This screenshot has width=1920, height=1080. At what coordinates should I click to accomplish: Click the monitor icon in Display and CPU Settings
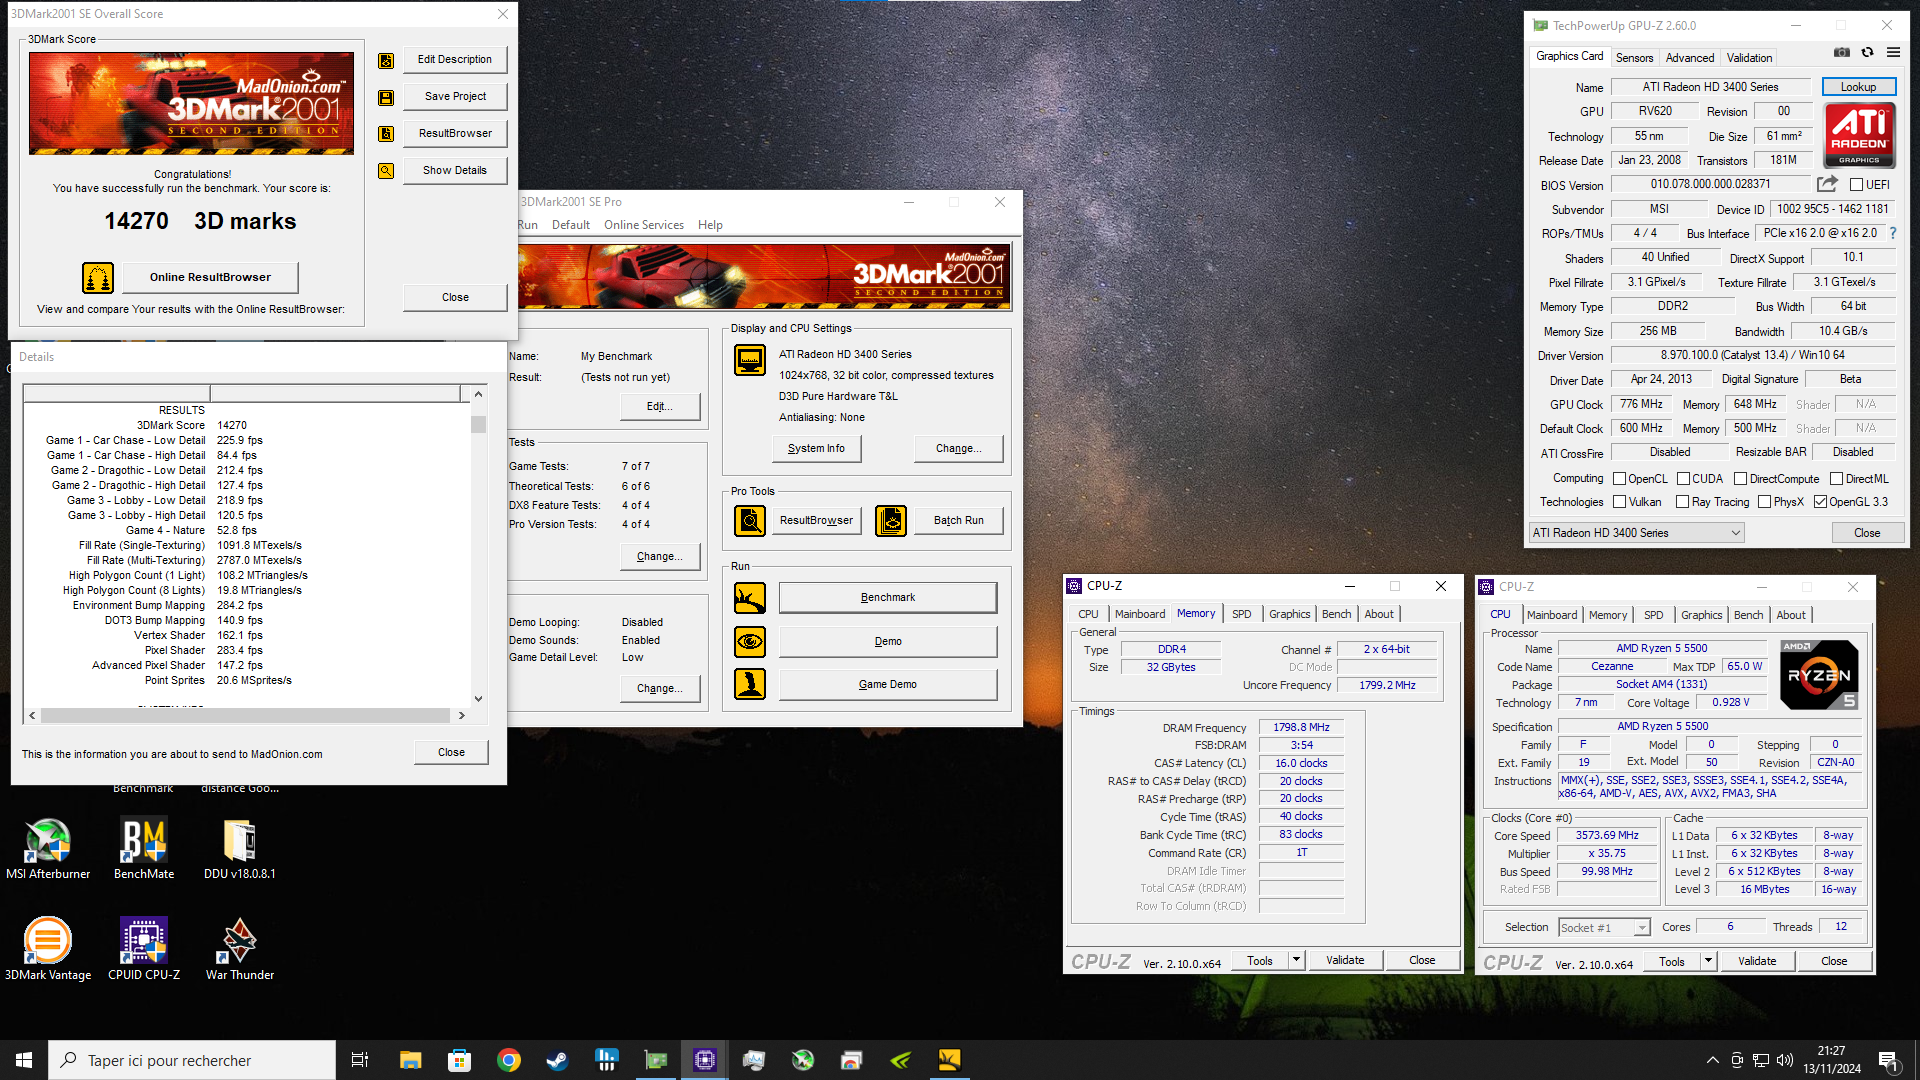(x=750, y=359)
